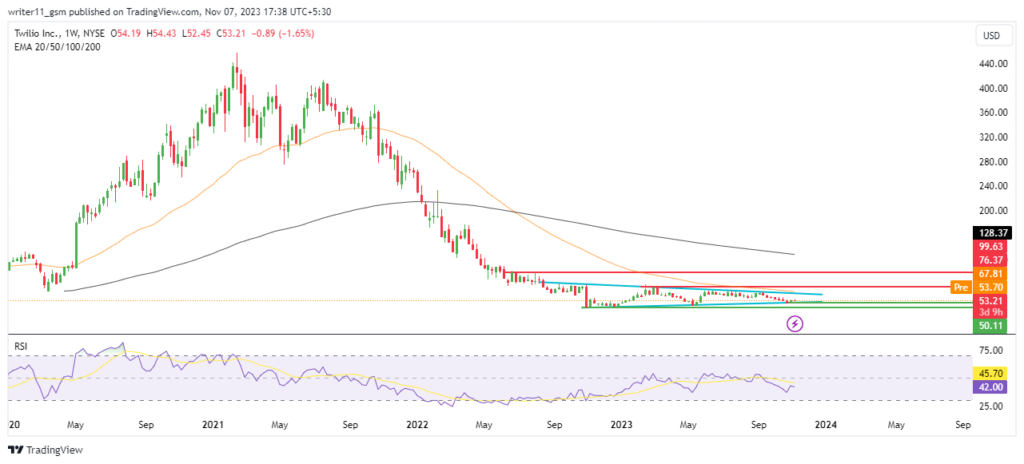Click the purple lightning earnings marker icon

coord(795,323)
